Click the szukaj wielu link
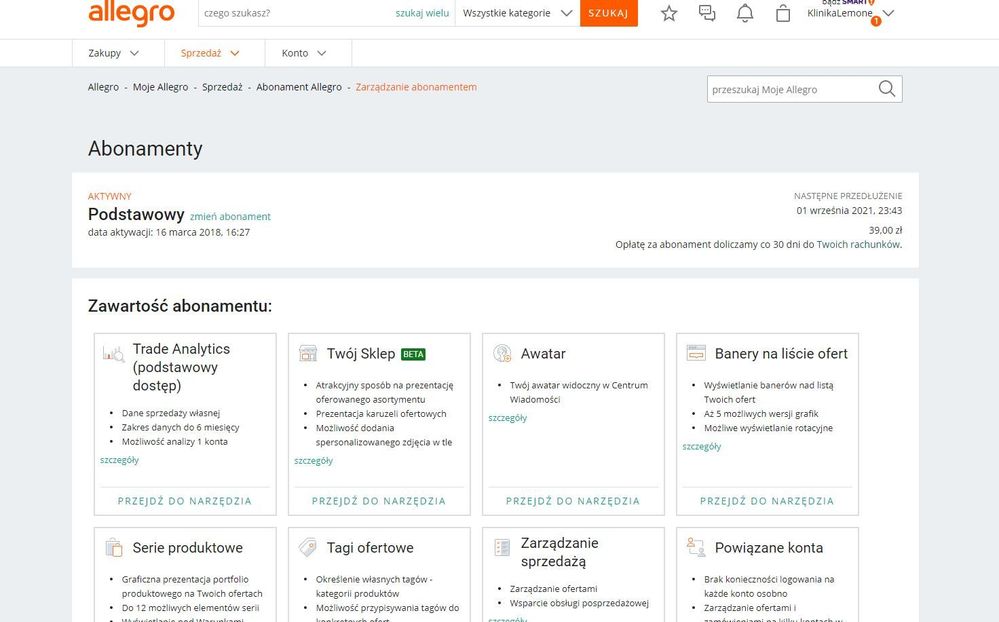999x622 pixels. (x=422, y=13)
